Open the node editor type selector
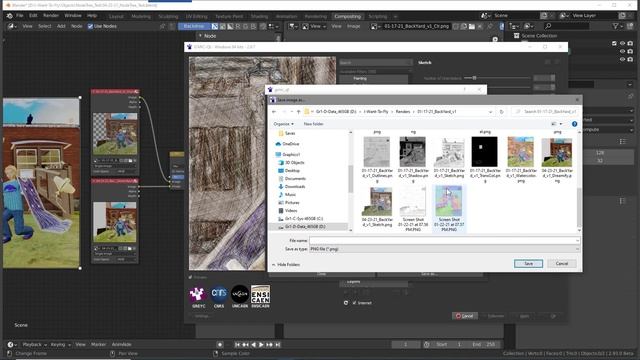640x360 pixels. click(12, 26)
